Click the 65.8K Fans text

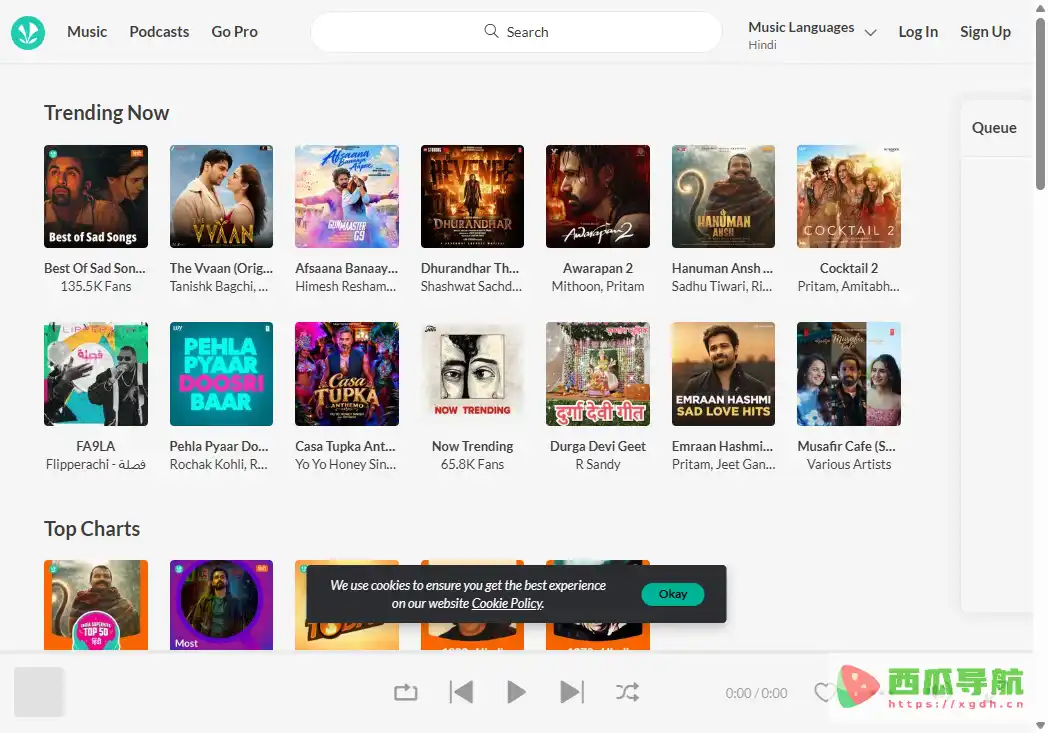(x=473, y=464)
